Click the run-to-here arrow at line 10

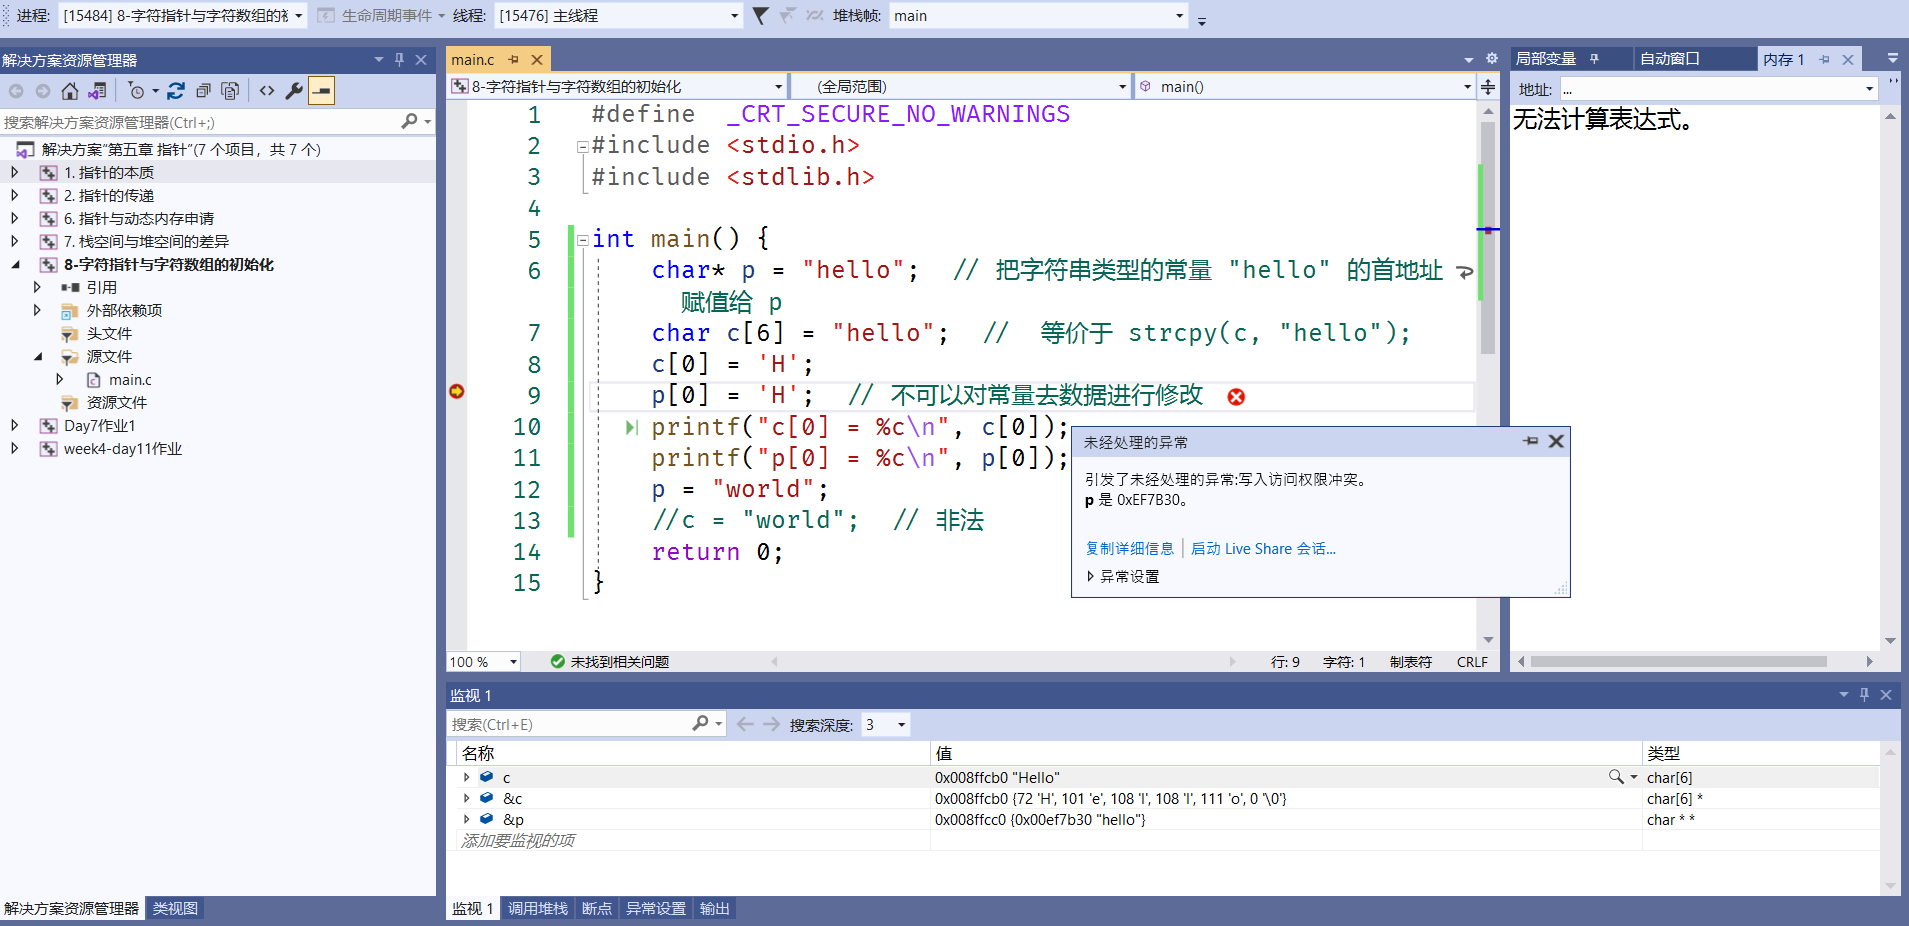click(x=631, y=428)
